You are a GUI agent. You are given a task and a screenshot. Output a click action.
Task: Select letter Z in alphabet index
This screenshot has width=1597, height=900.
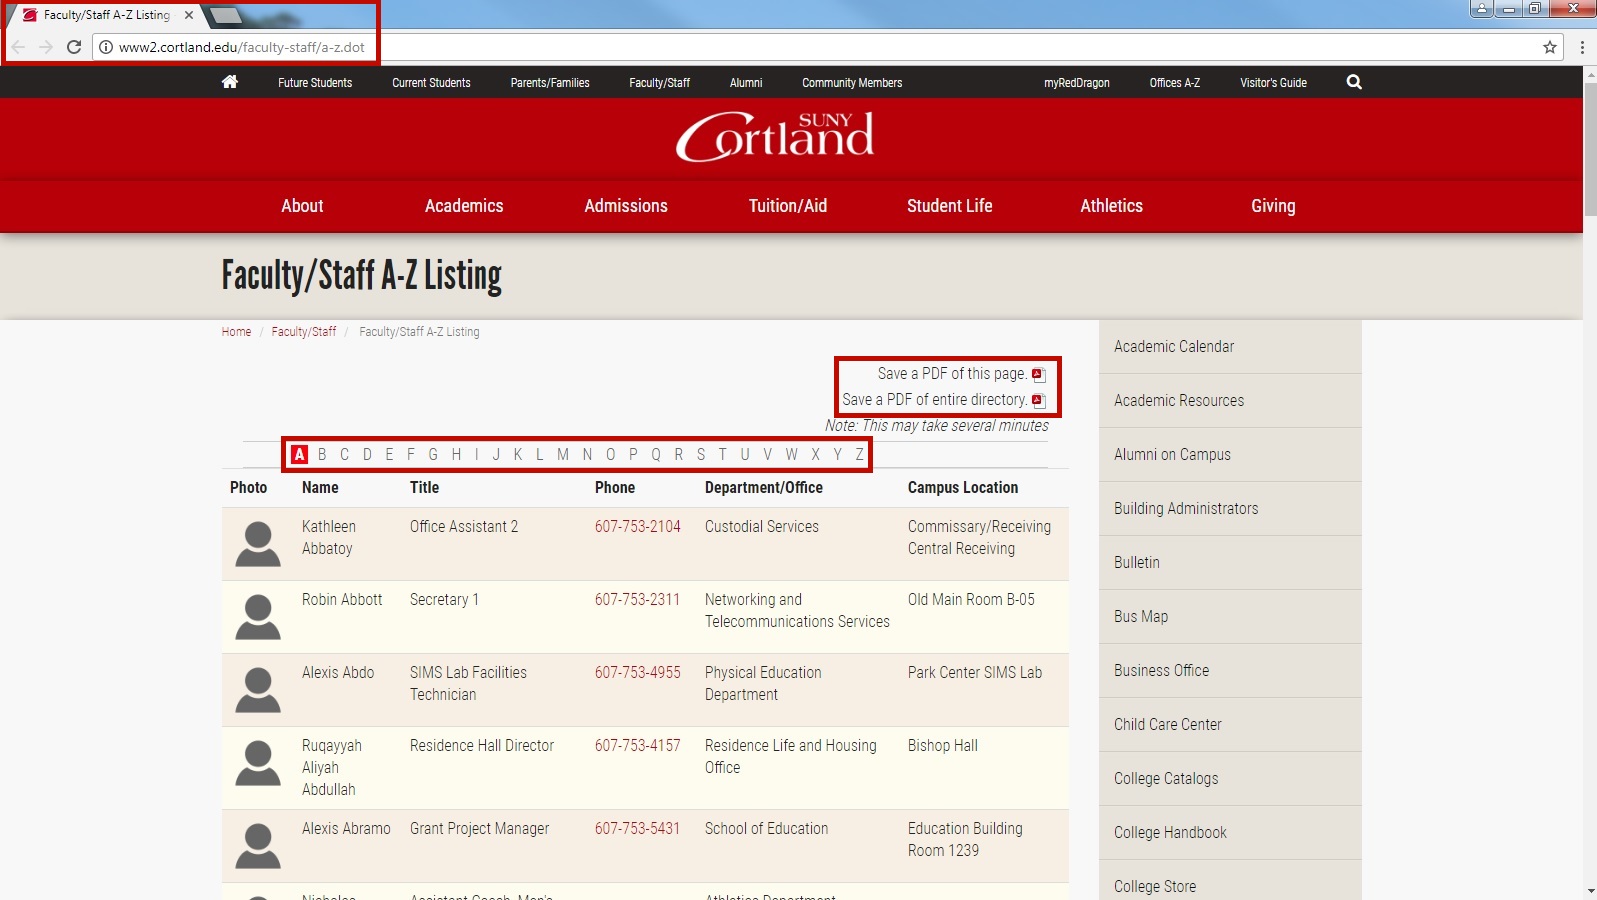(x=859, y=455)
